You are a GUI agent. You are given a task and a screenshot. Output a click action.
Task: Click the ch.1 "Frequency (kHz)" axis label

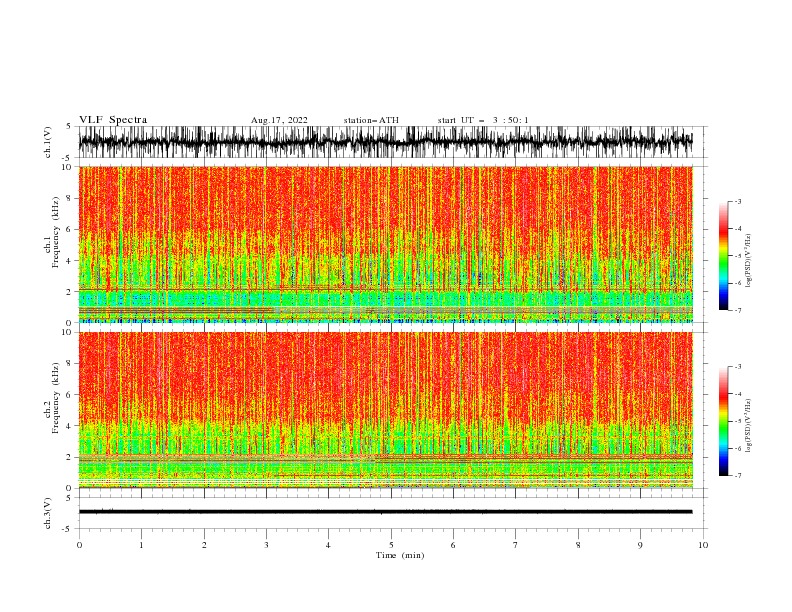(x=55, y=232)
